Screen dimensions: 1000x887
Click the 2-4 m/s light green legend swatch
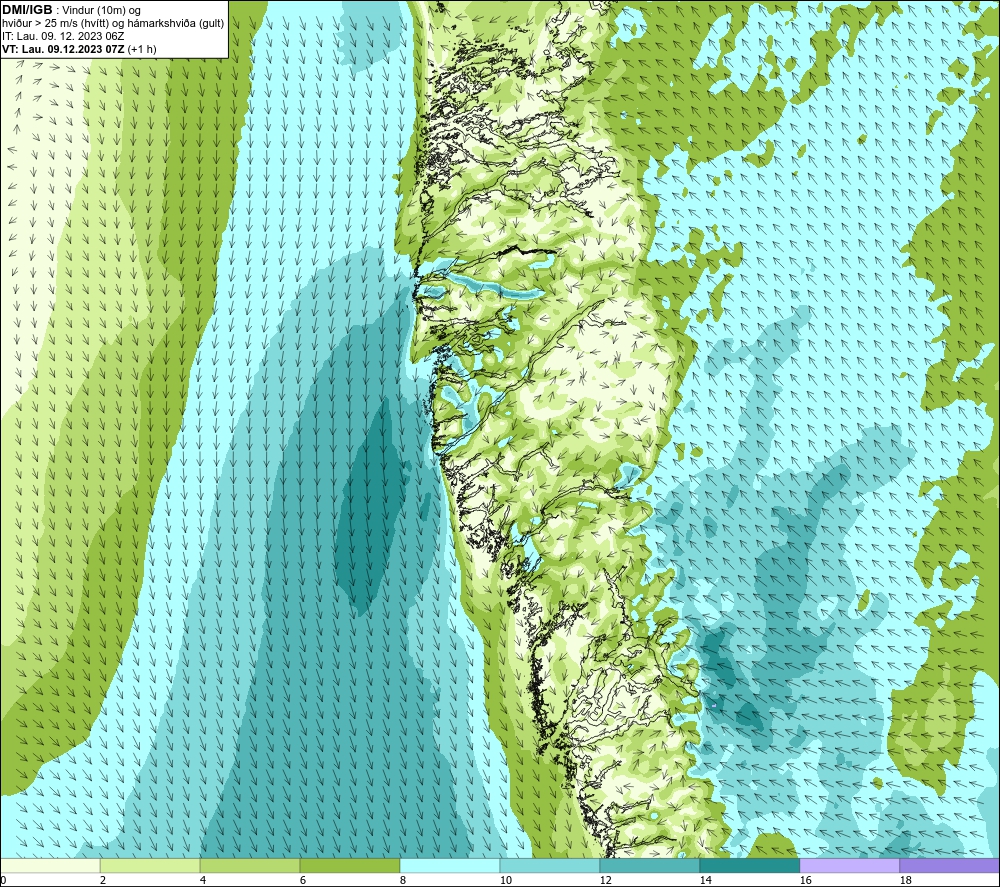point(150,865)
